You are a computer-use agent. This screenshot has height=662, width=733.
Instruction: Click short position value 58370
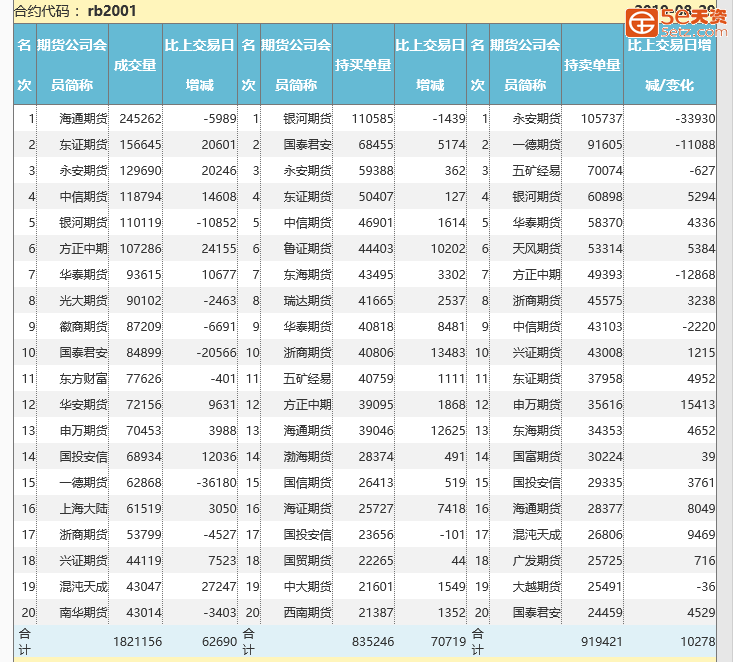tap(605, 223)
